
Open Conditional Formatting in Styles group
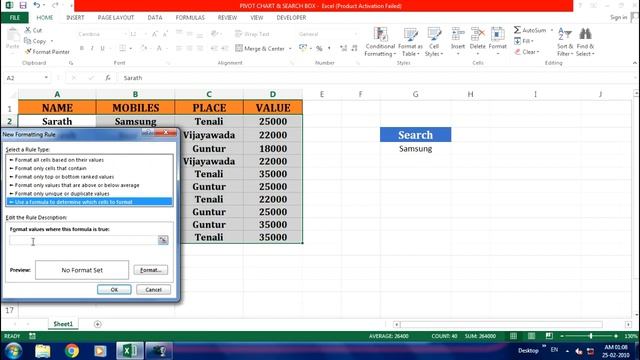point(380,42)
